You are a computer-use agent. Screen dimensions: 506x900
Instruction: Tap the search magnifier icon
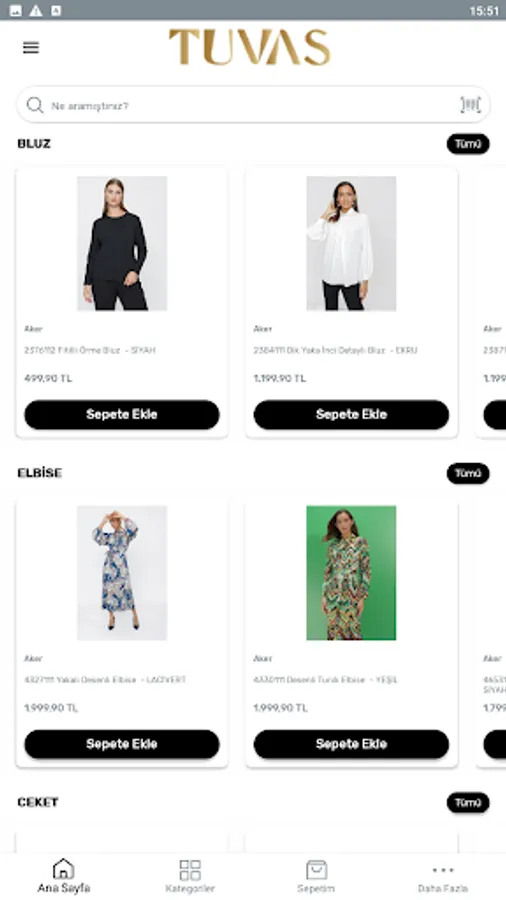[x=35, y=105]
